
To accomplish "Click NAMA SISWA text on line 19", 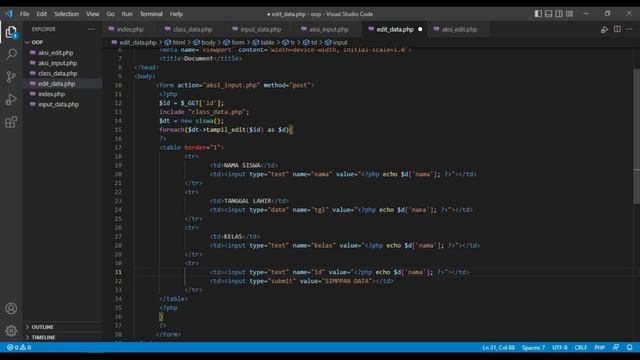I will (242, 165).
